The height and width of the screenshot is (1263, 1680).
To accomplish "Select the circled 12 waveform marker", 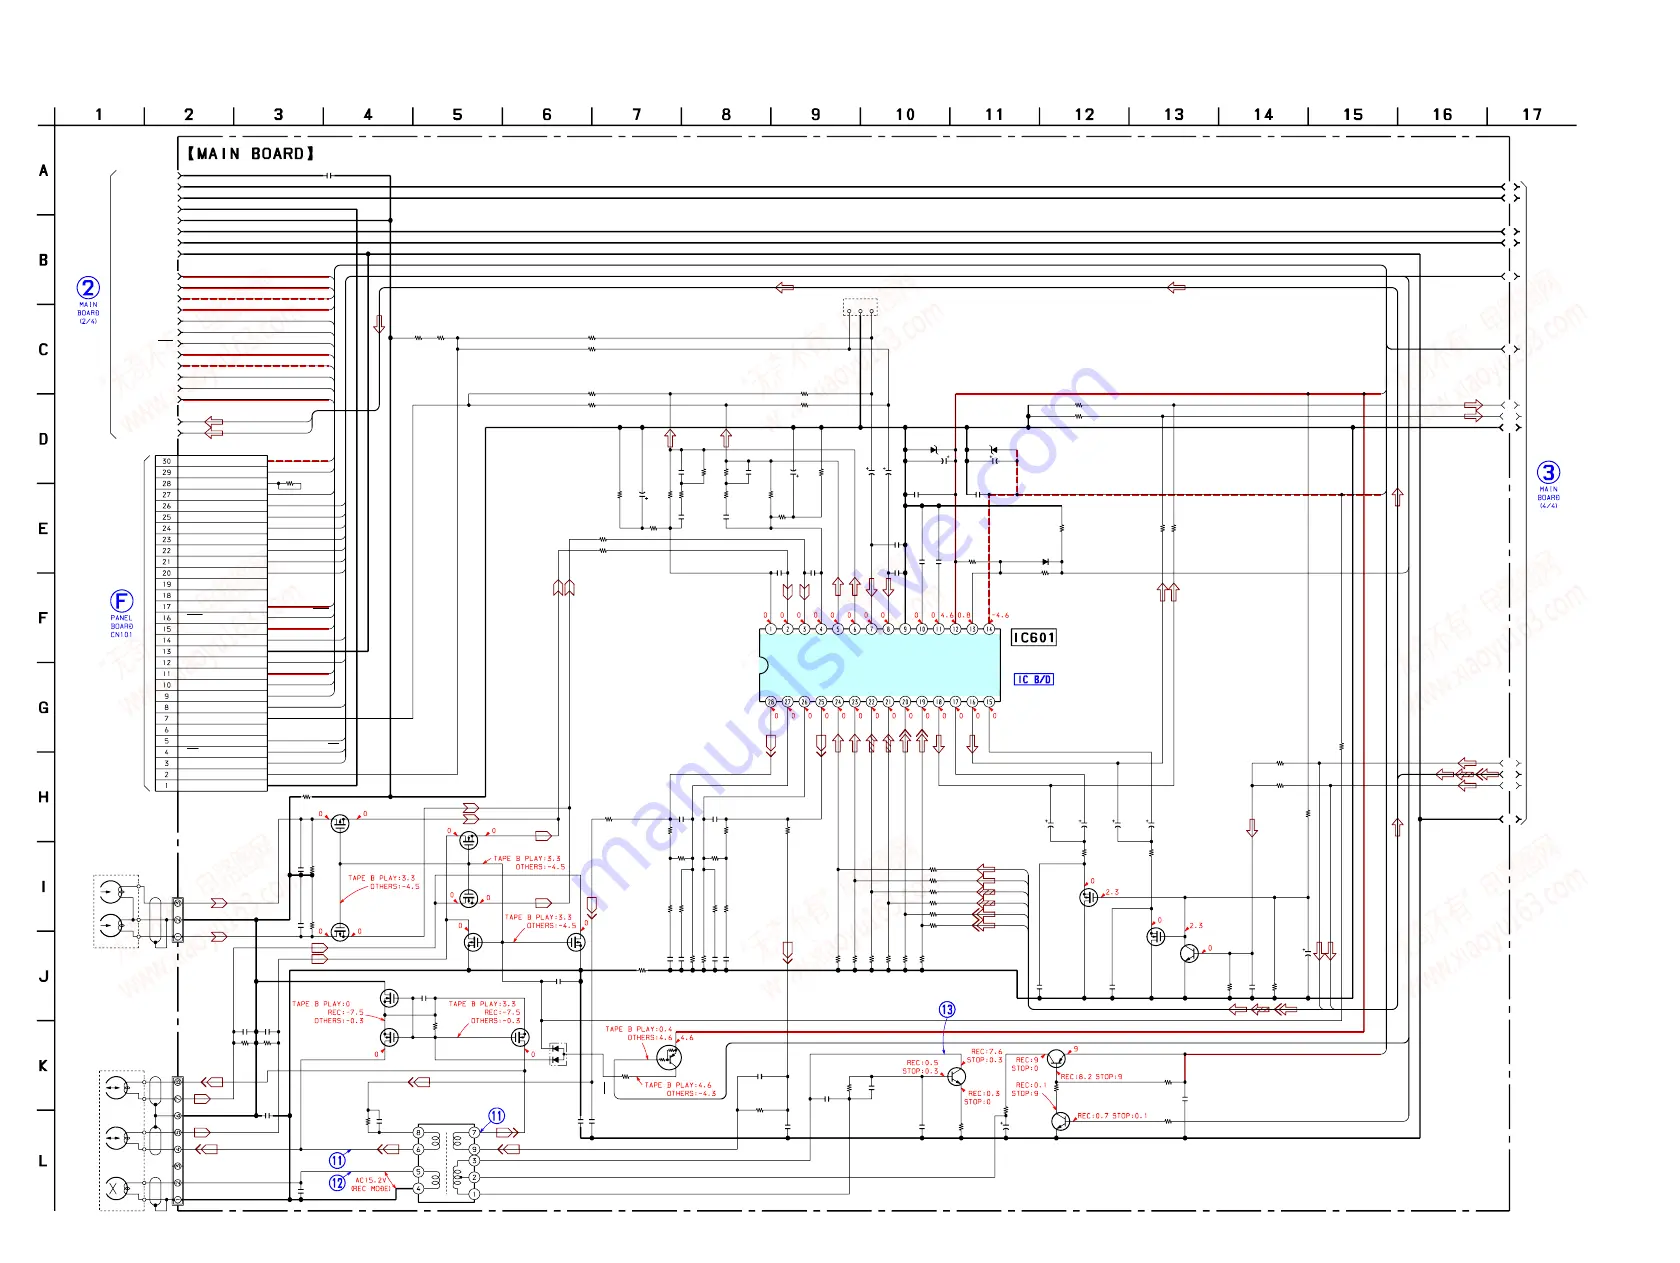I will (x=337, y=1183).
